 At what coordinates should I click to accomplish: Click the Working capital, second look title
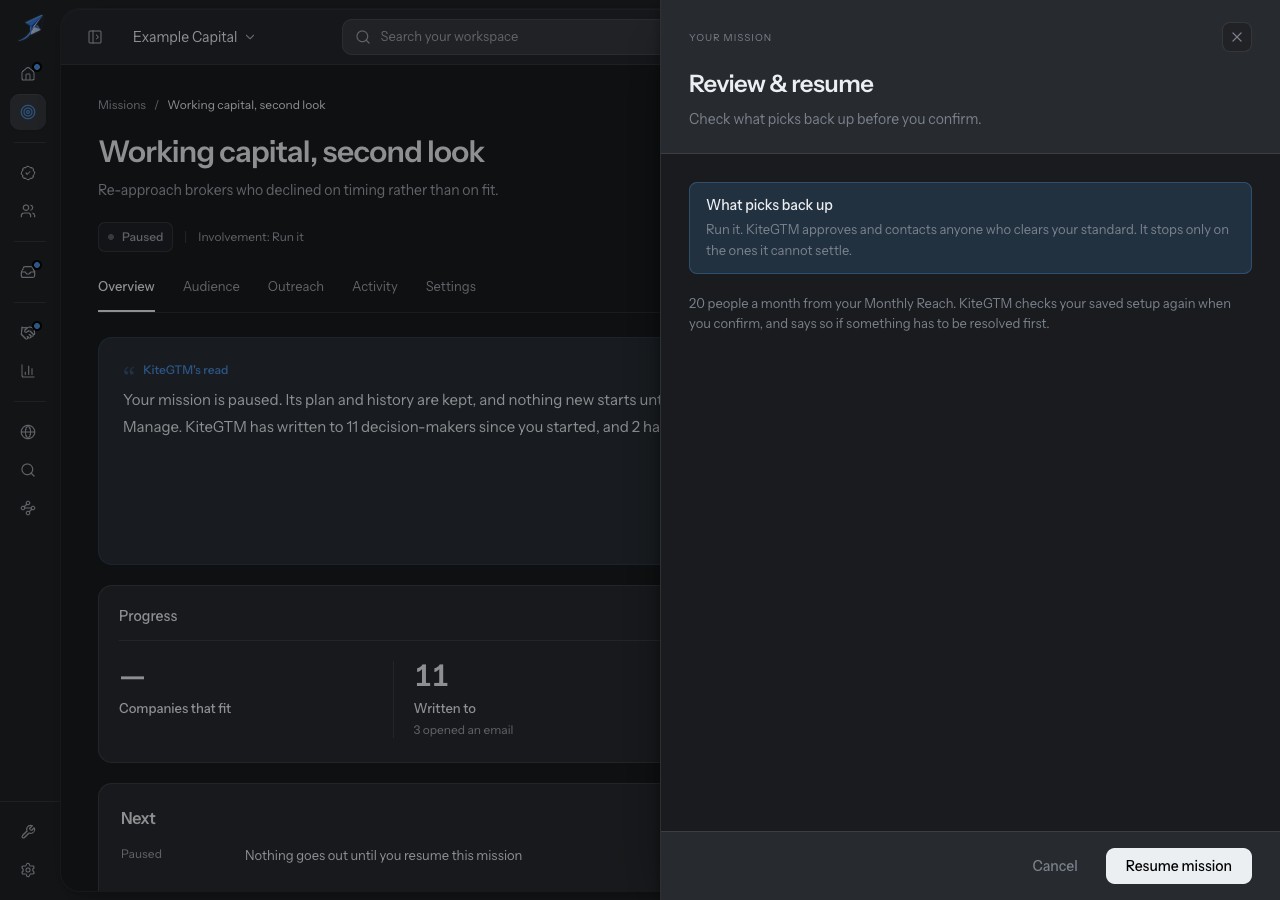tap(291, 152)
